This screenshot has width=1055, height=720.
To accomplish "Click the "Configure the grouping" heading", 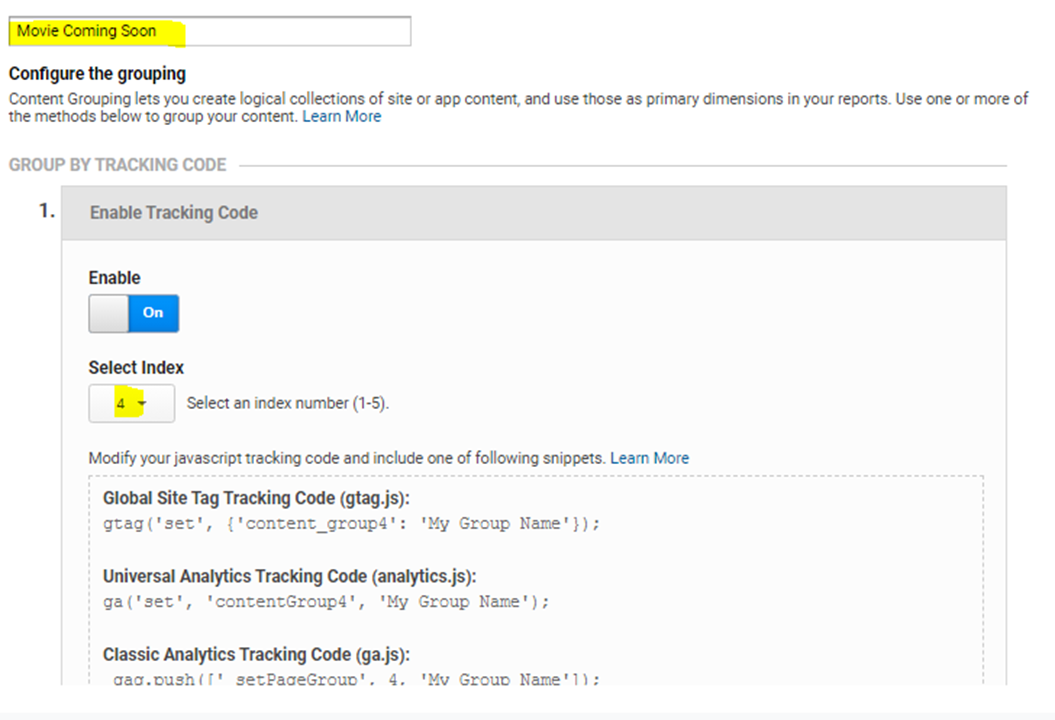I will (97, 74).
